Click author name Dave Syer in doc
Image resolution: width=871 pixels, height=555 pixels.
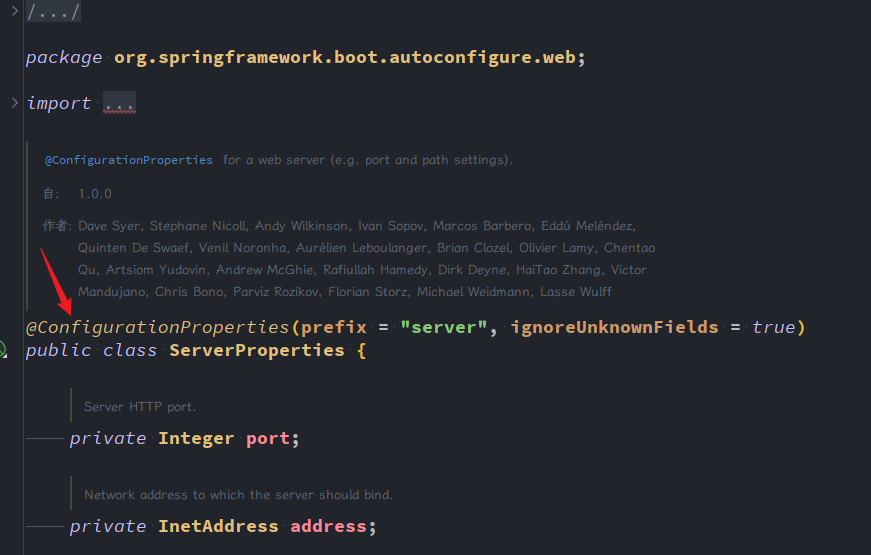(109, 226)
